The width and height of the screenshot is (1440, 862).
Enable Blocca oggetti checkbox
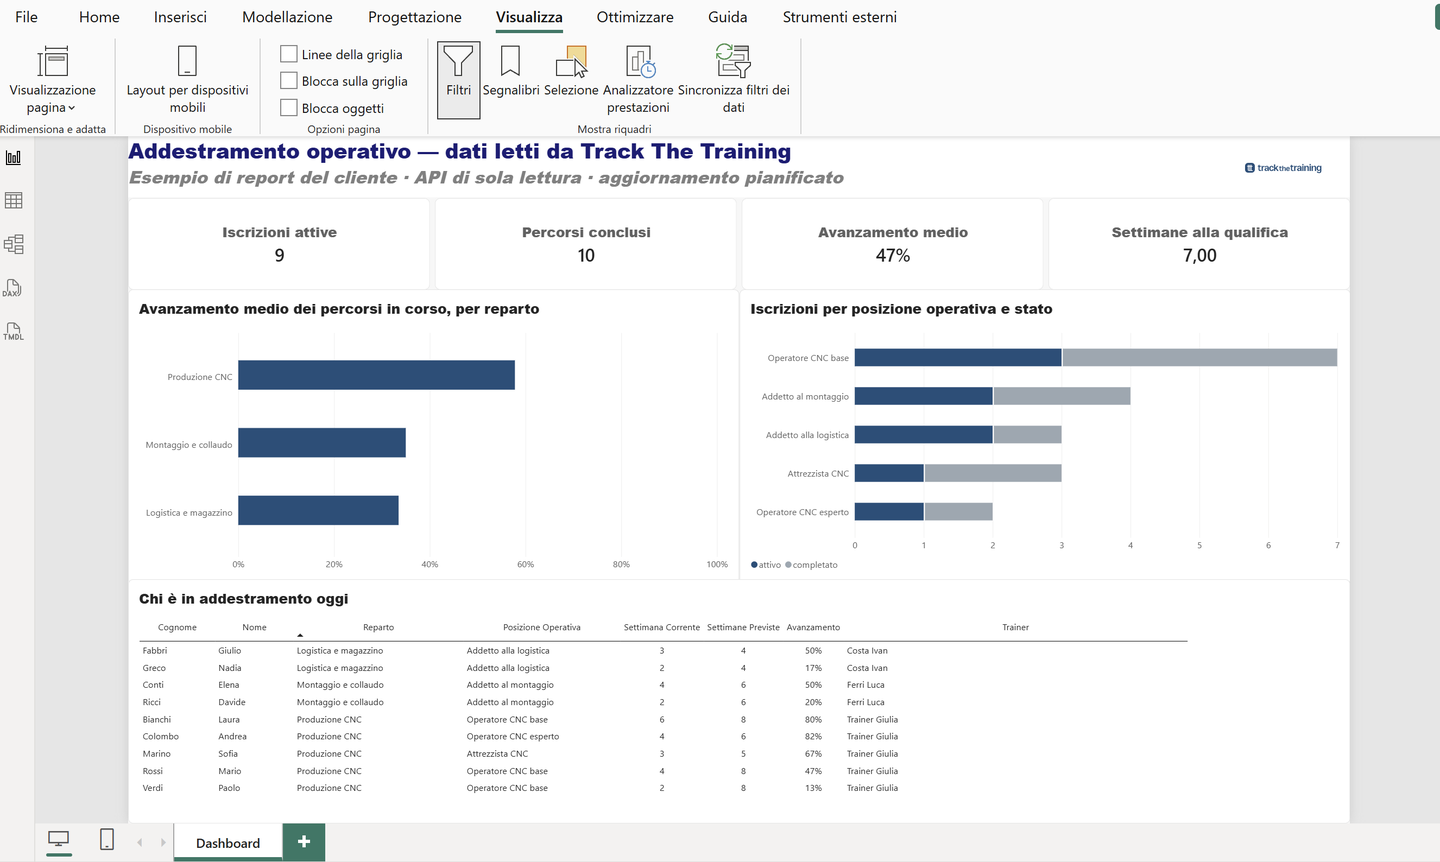[x=289, y=108]
